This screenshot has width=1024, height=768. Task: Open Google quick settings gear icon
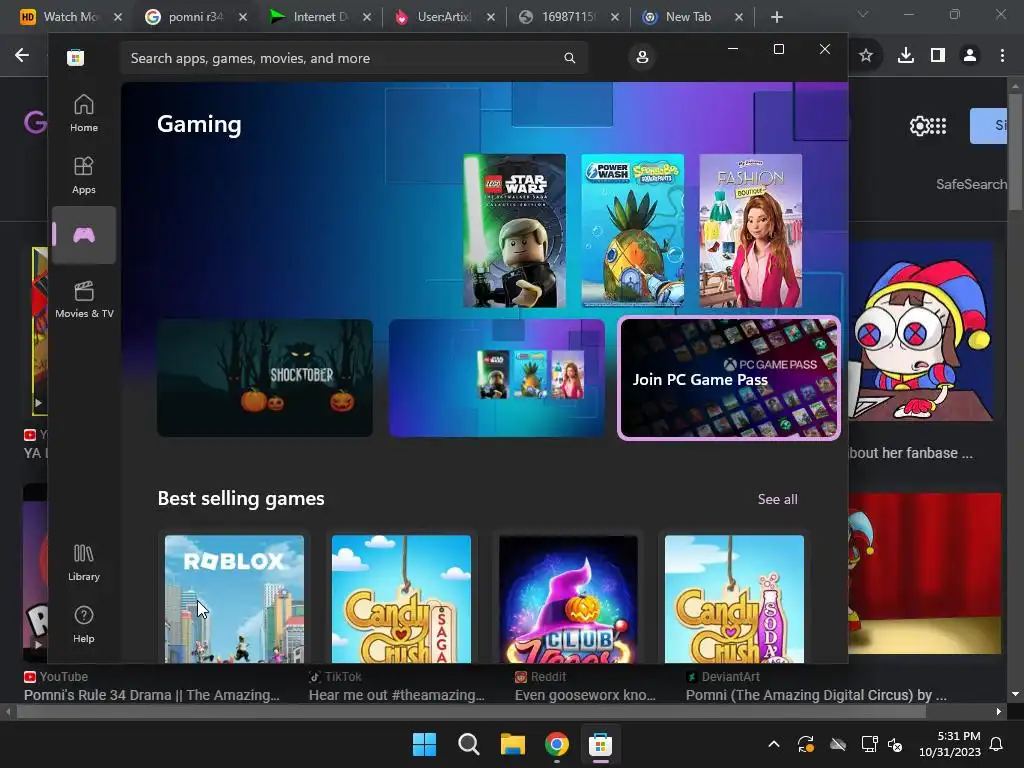919,125
